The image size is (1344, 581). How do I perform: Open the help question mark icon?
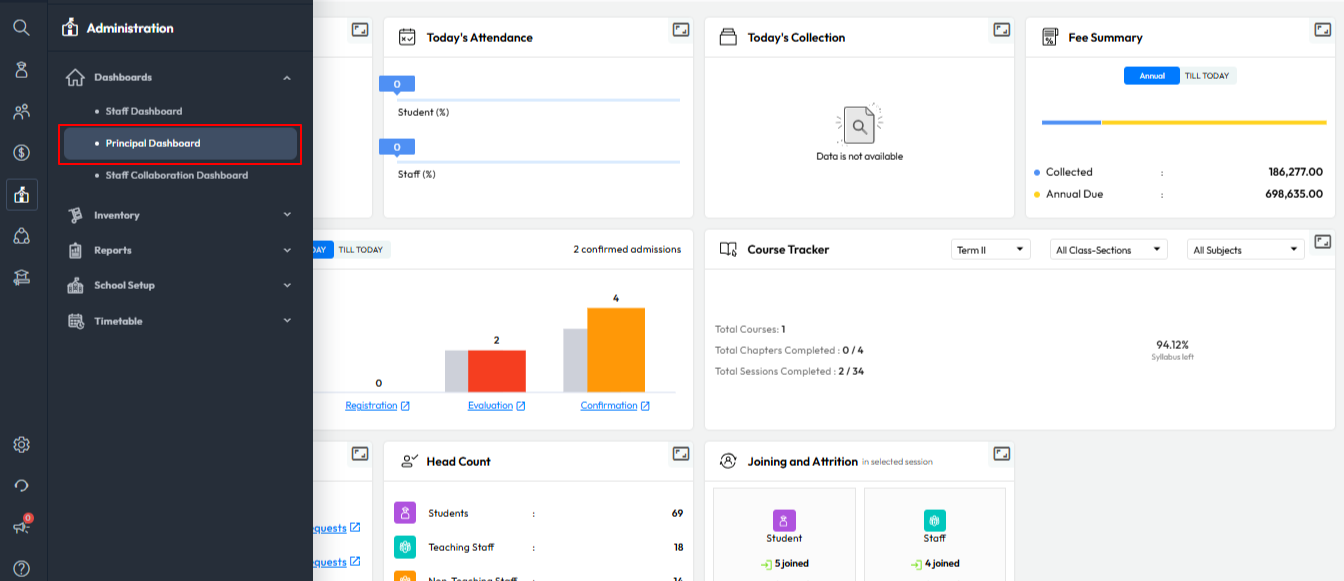pos(21,568)
